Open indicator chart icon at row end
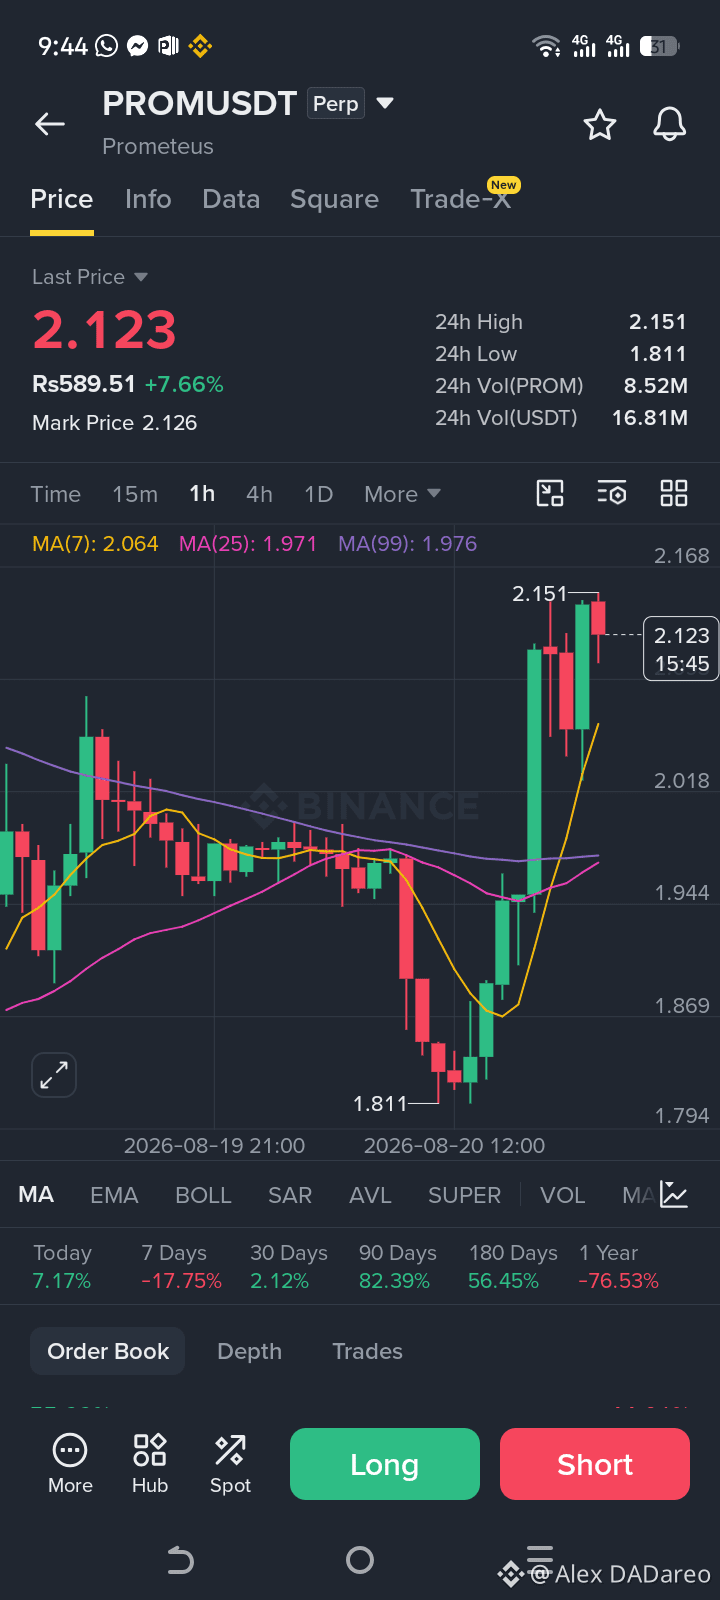The width and height of the screenshot is (720, 1600). [674, 1194]
